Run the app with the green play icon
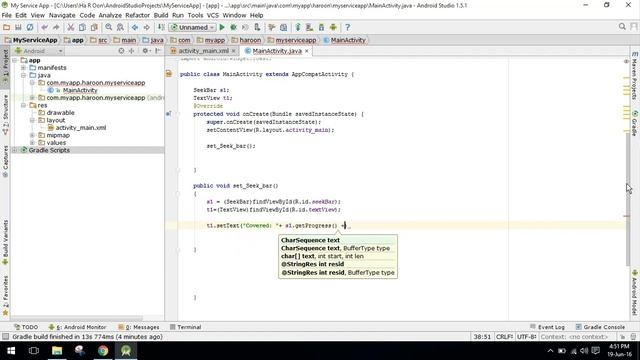 pyautogui.click(x=222, y=27)
